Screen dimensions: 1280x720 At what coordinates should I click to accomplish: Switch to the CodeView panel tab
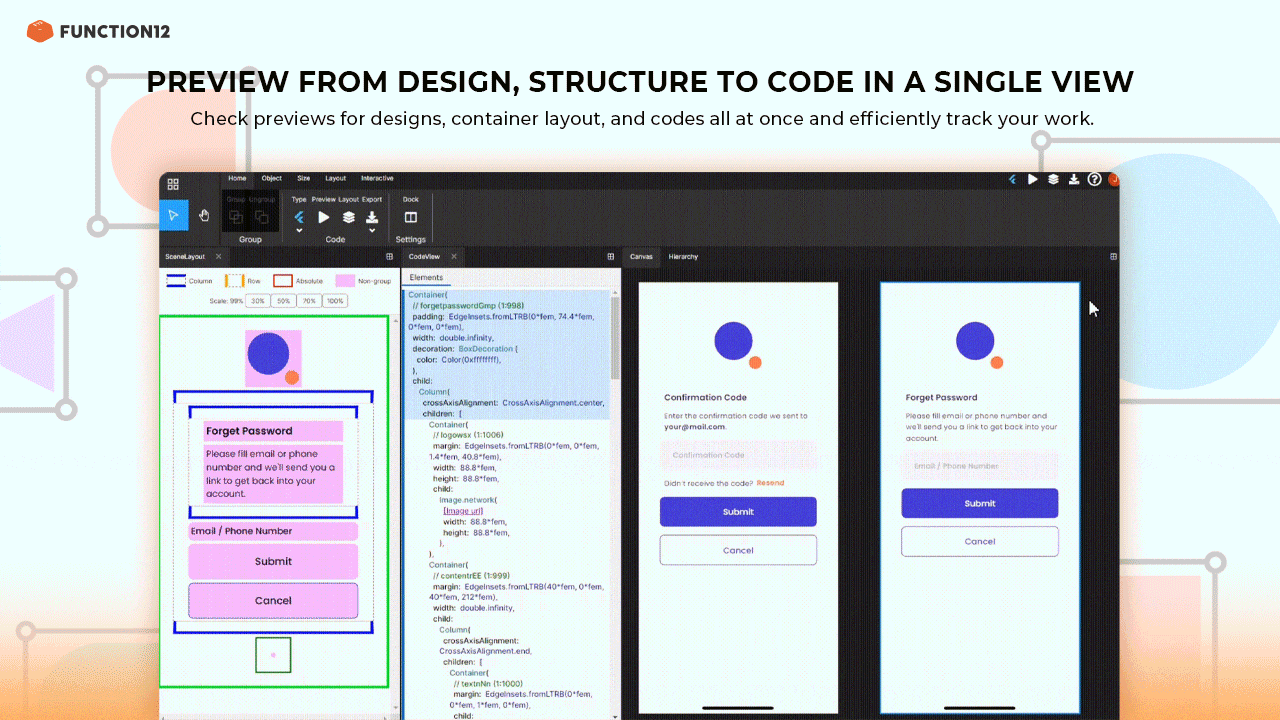coord(424,256)
